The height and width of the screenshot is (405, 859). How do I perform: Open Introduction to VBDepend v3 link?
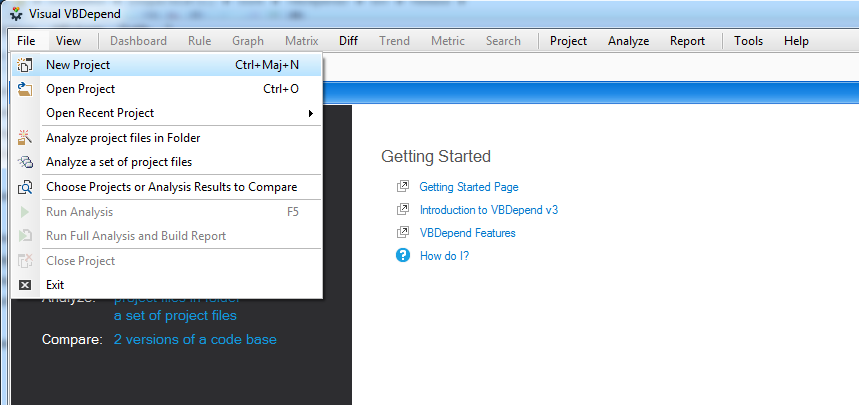488,210
